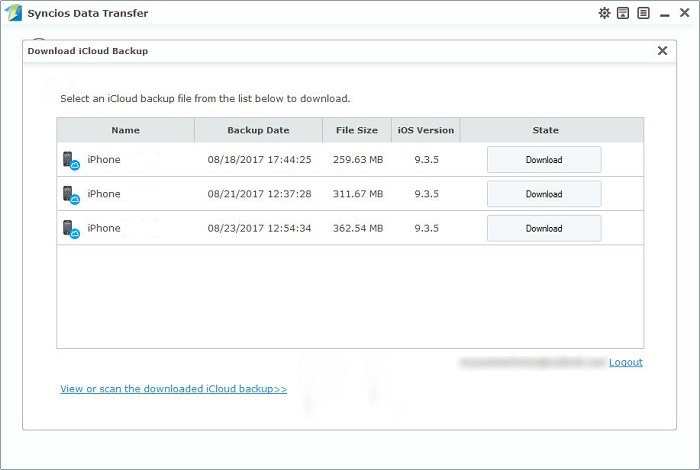Click iOS version 9.3.5 in the 362.54 MB row

coord(426,228)
